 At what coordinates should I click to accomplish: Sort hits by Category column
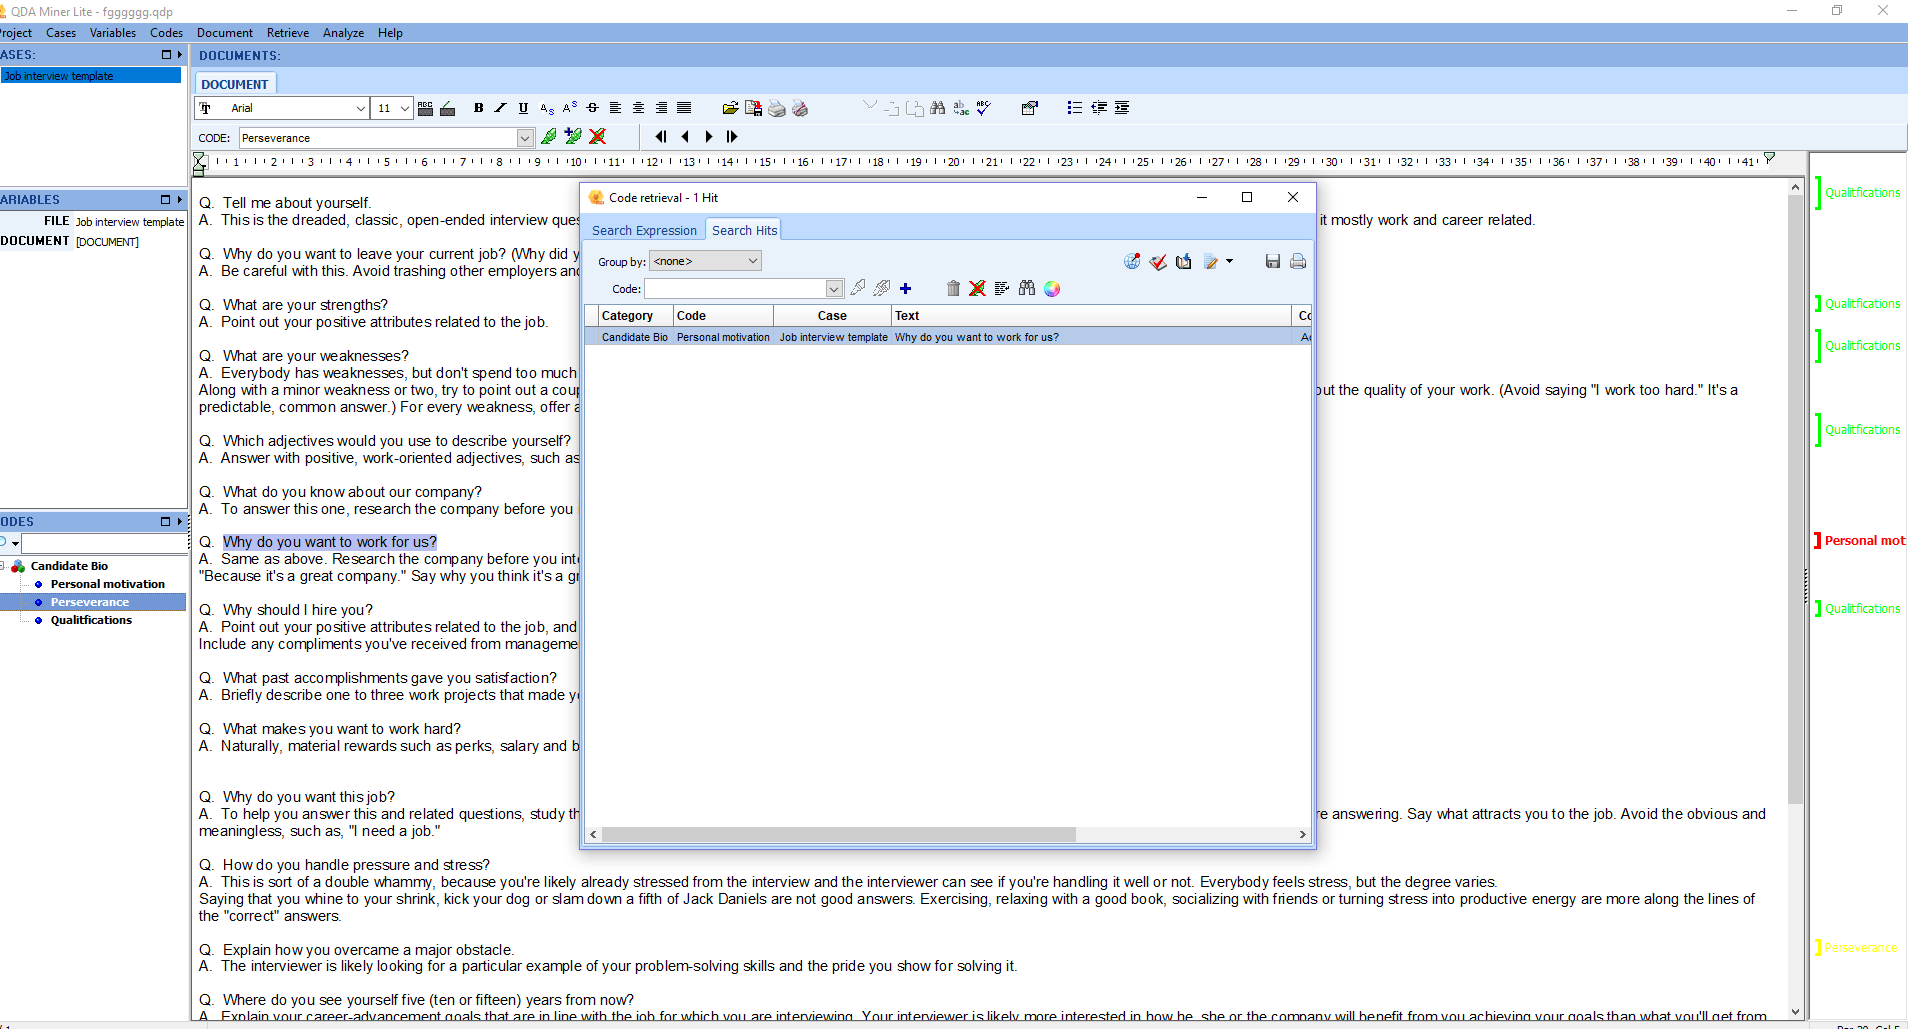point(635,316)
